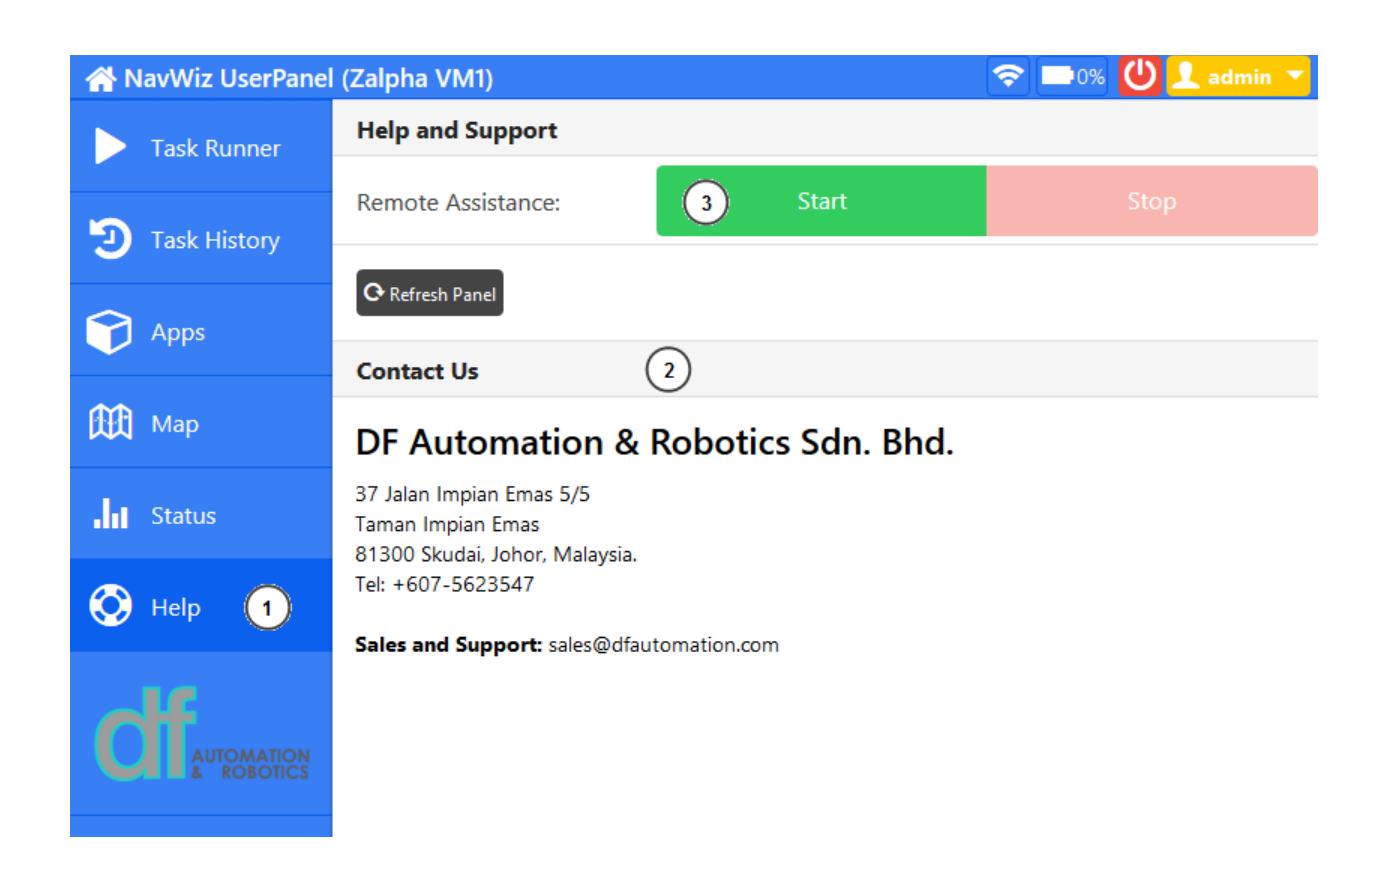Click the Task Runner play icon
Screen dimensions: 1382x881
click(110, 147)
